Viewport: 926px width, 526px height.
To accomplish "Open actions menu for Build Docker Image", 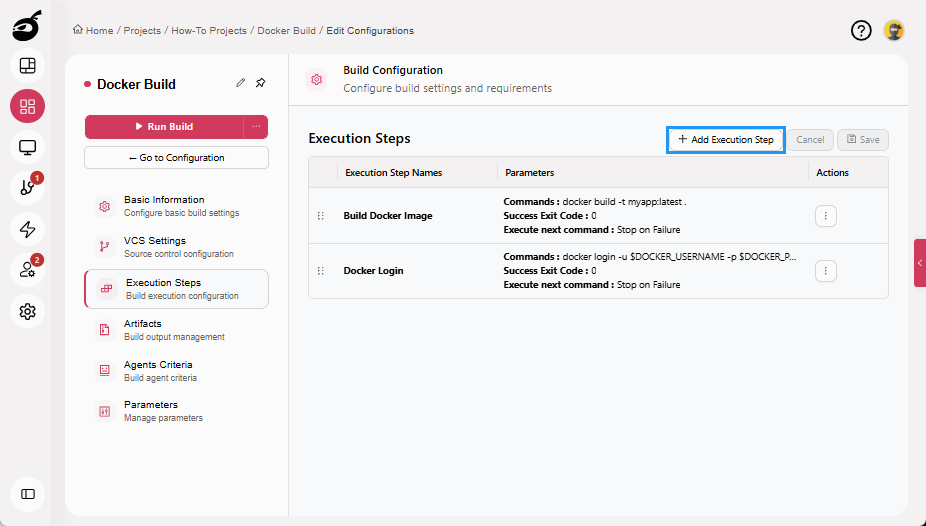I will [x=826, y=215].
